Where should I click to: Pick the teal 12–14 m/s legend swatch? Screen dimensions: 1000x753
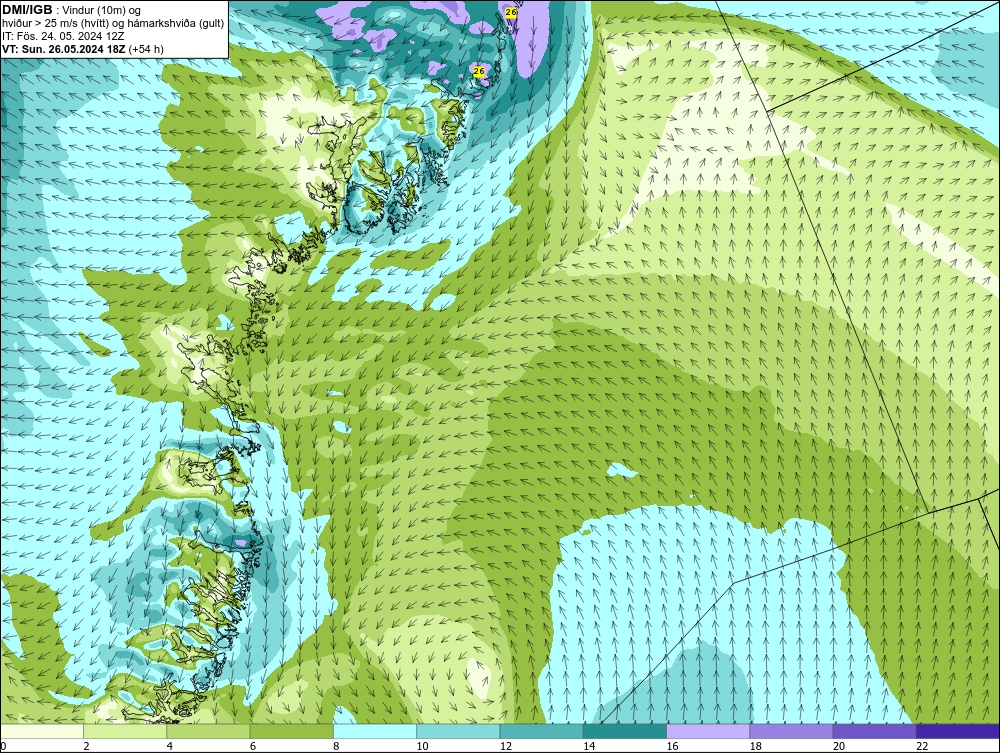click(541, 731)
